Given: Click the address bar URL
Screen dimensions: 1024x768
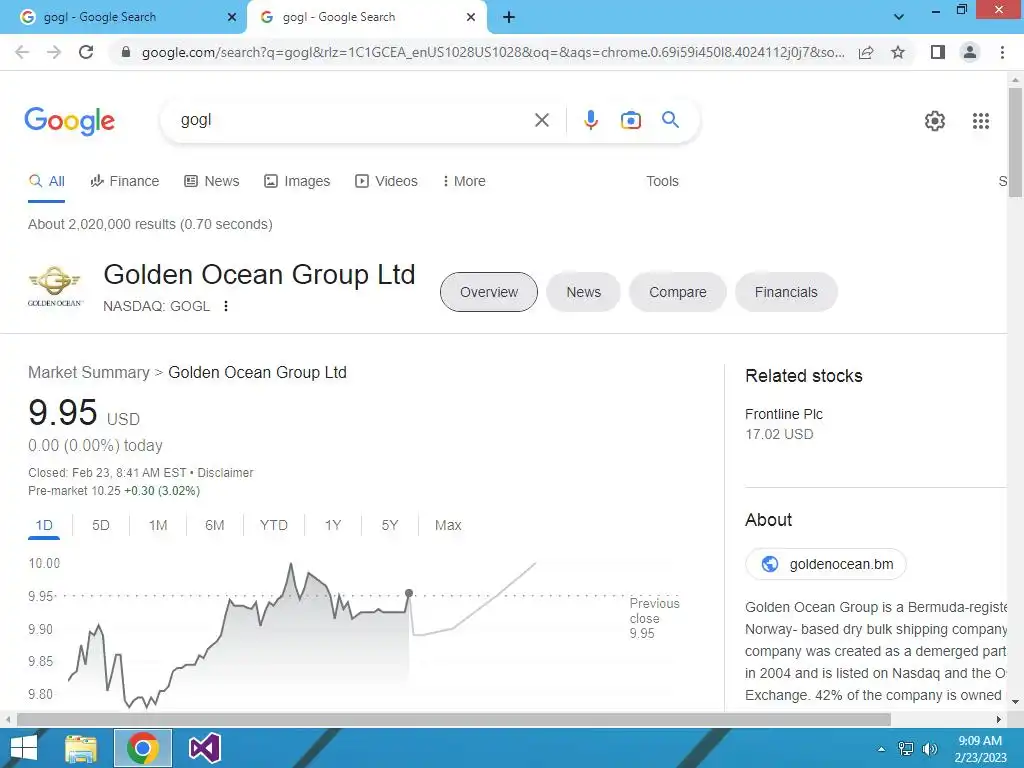Looking at the screenshot, I should coord(493,52).
